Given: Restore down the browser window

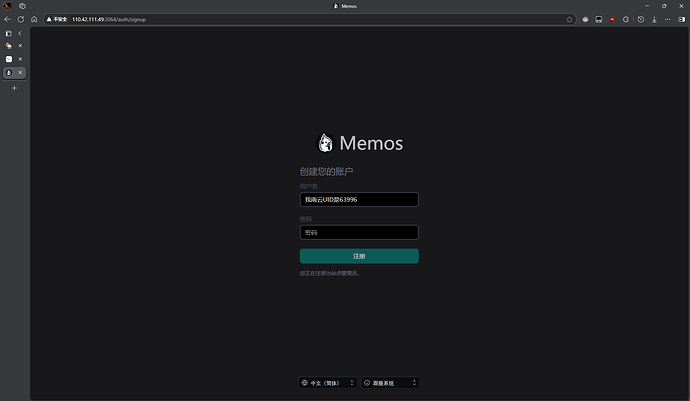Looking at the screenshot, I should tap(664, 6).
